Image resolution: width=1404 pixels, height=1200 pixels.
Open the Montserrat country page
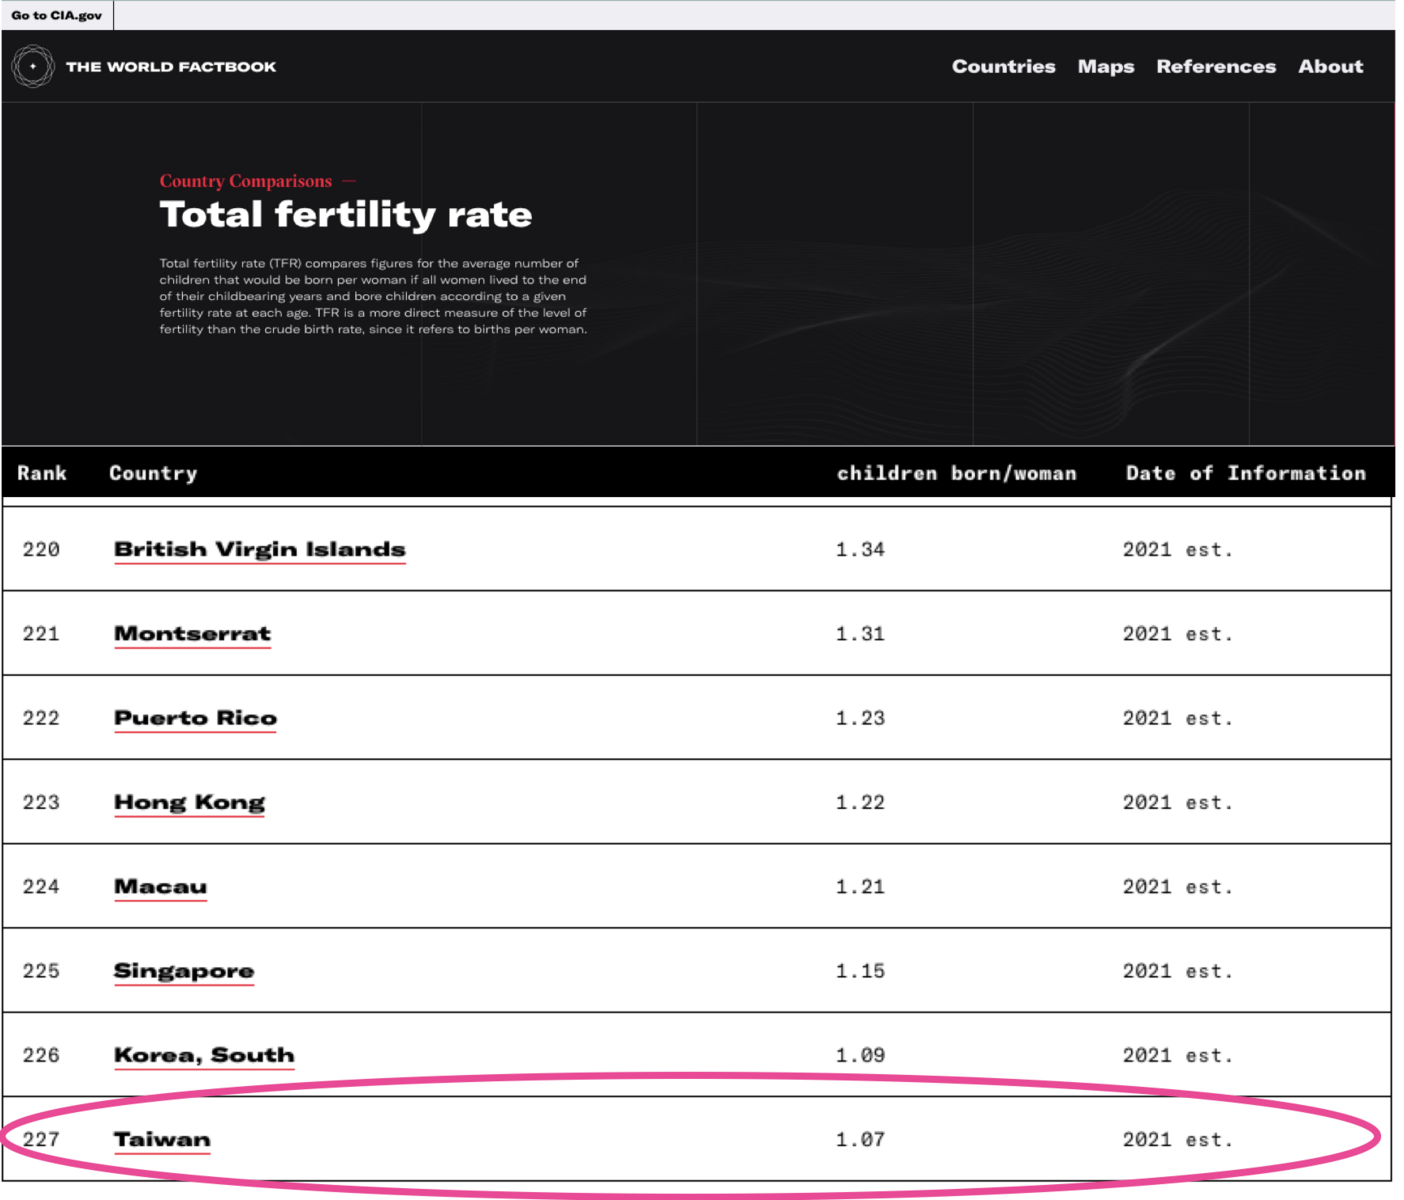tap(192, 633)
